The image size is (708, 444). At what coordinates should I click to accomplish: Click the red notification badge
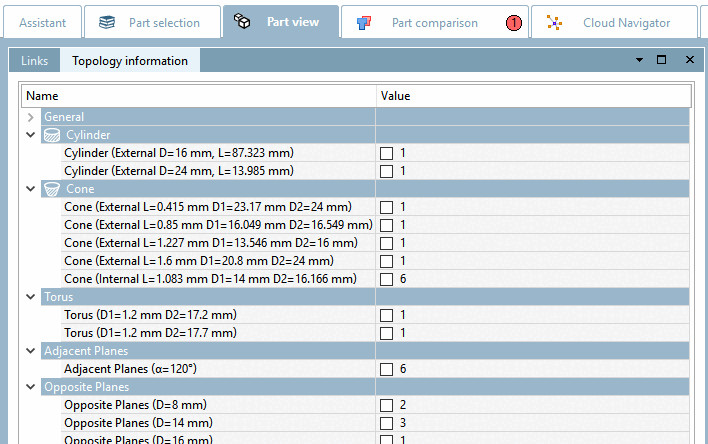coord(514,22)
